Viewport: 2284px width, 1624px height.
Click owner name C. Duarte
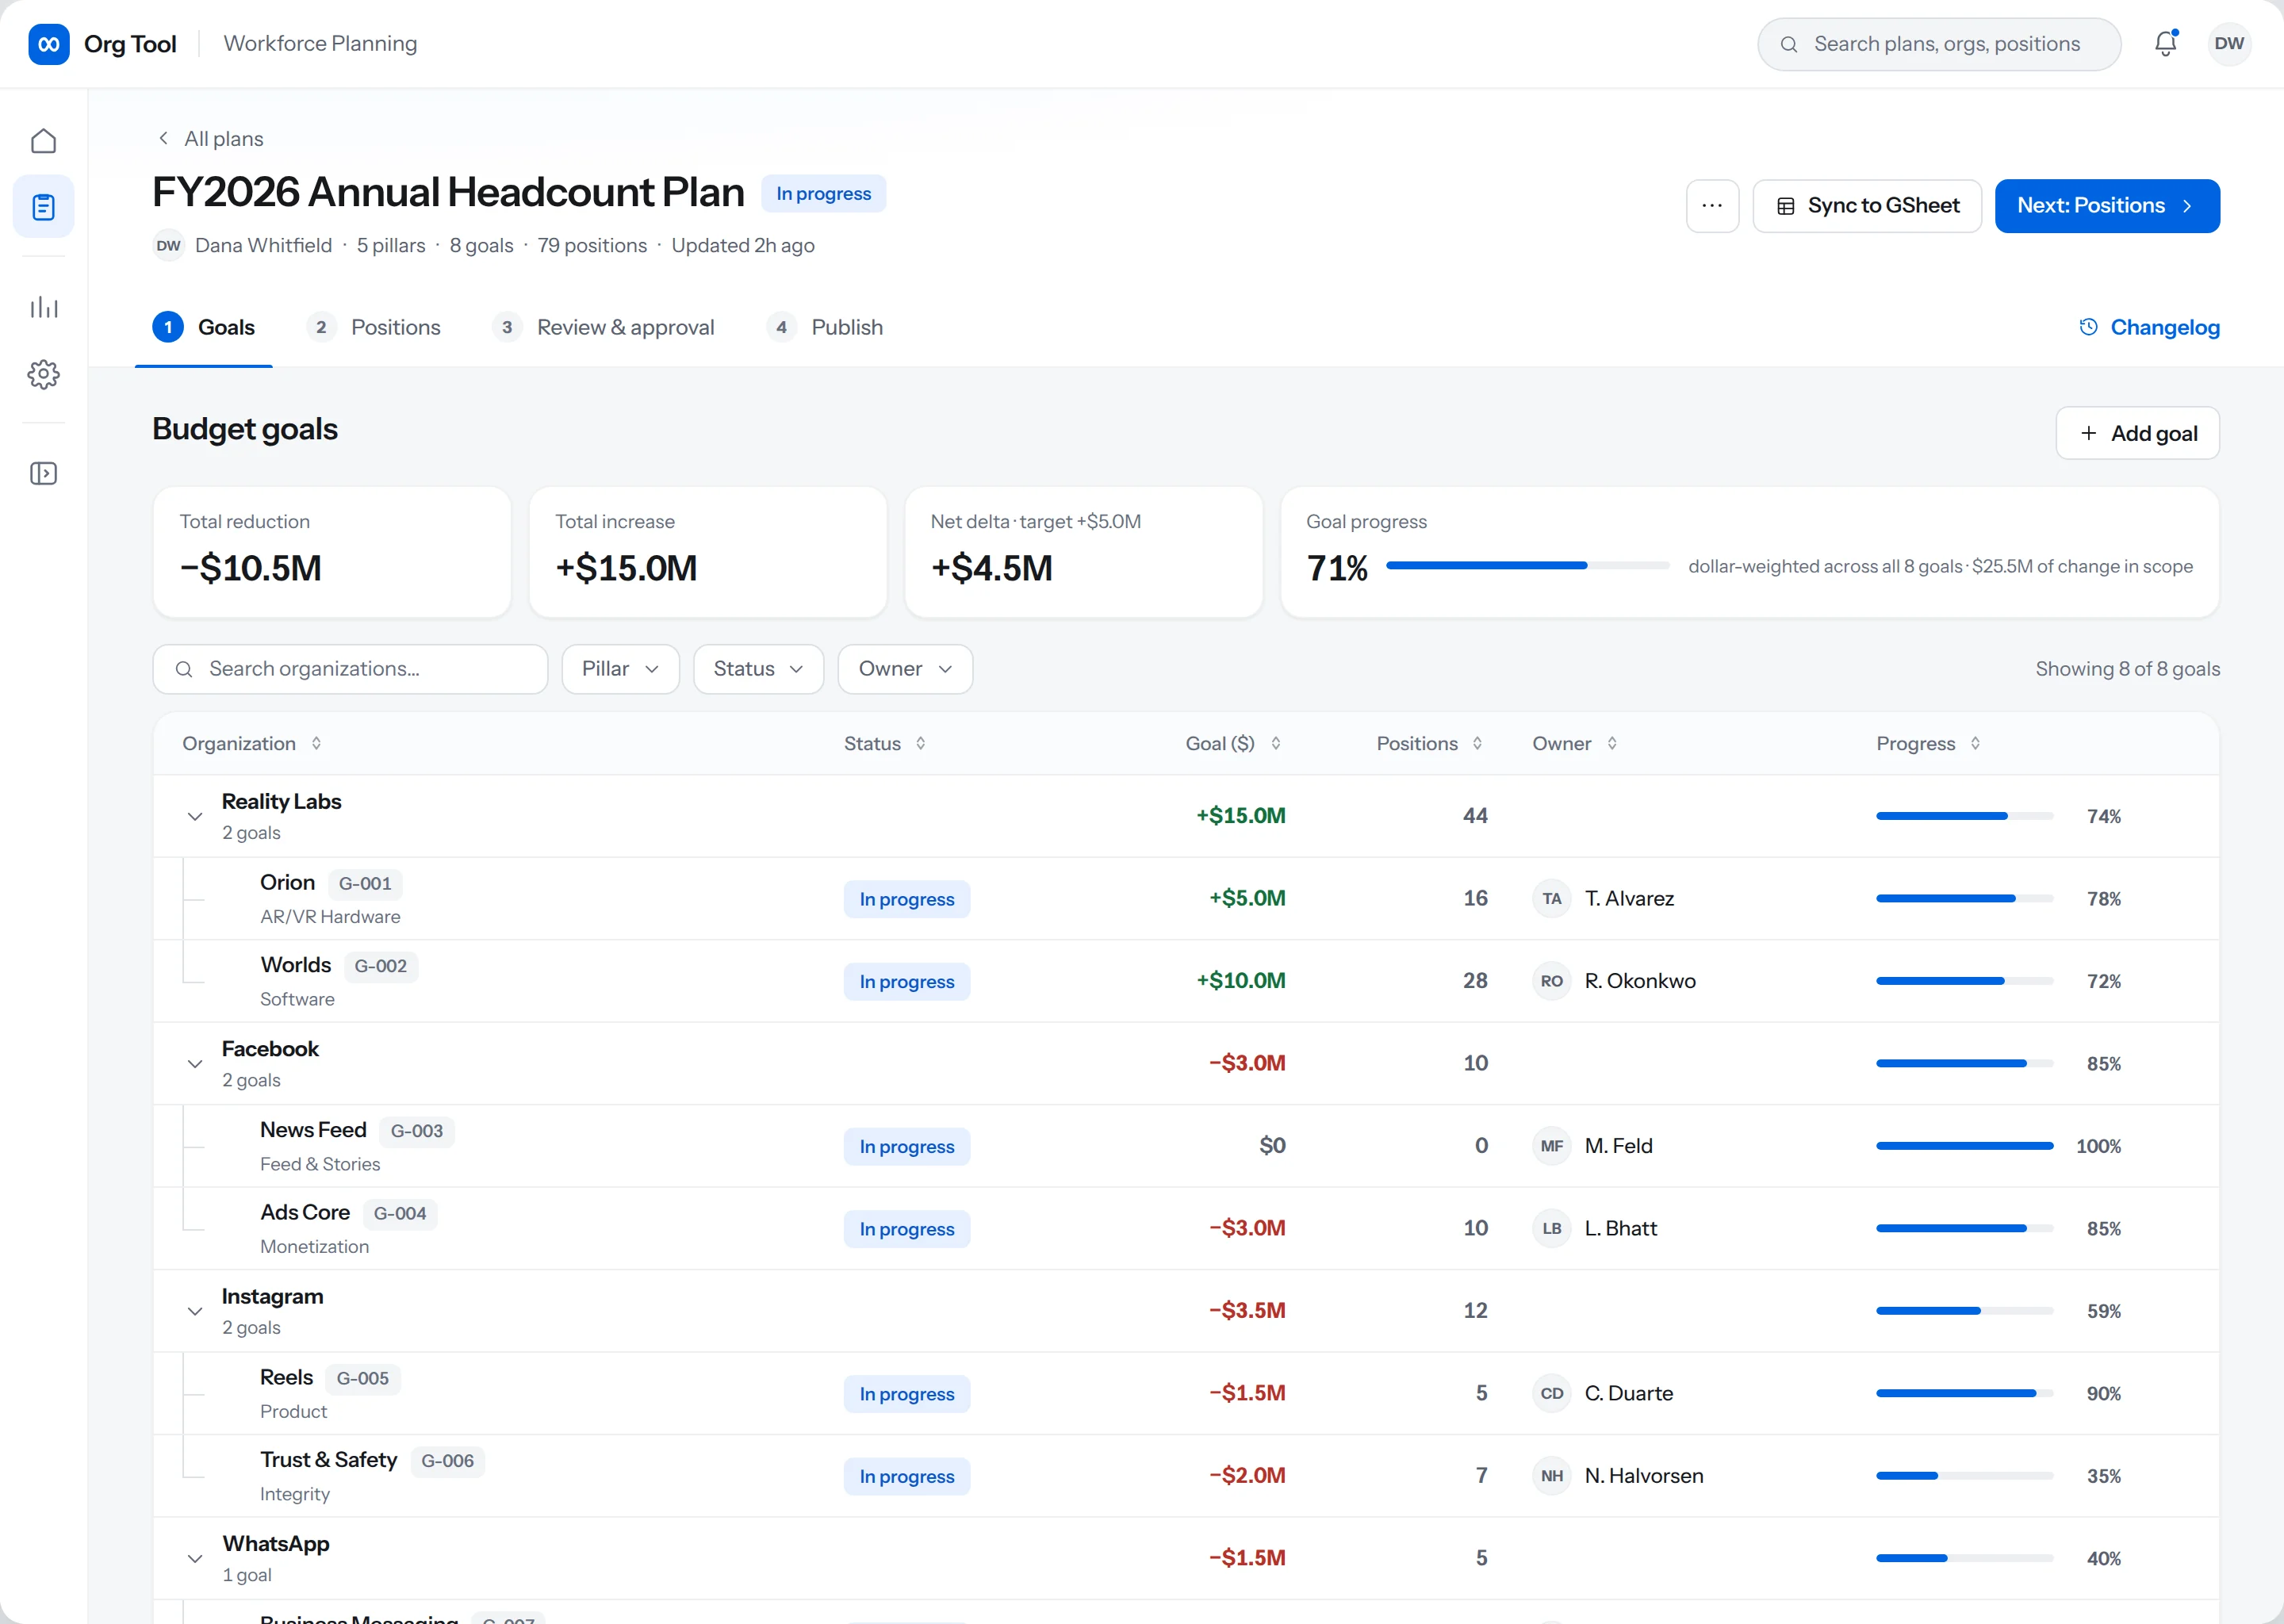tap(1628, 1393)
